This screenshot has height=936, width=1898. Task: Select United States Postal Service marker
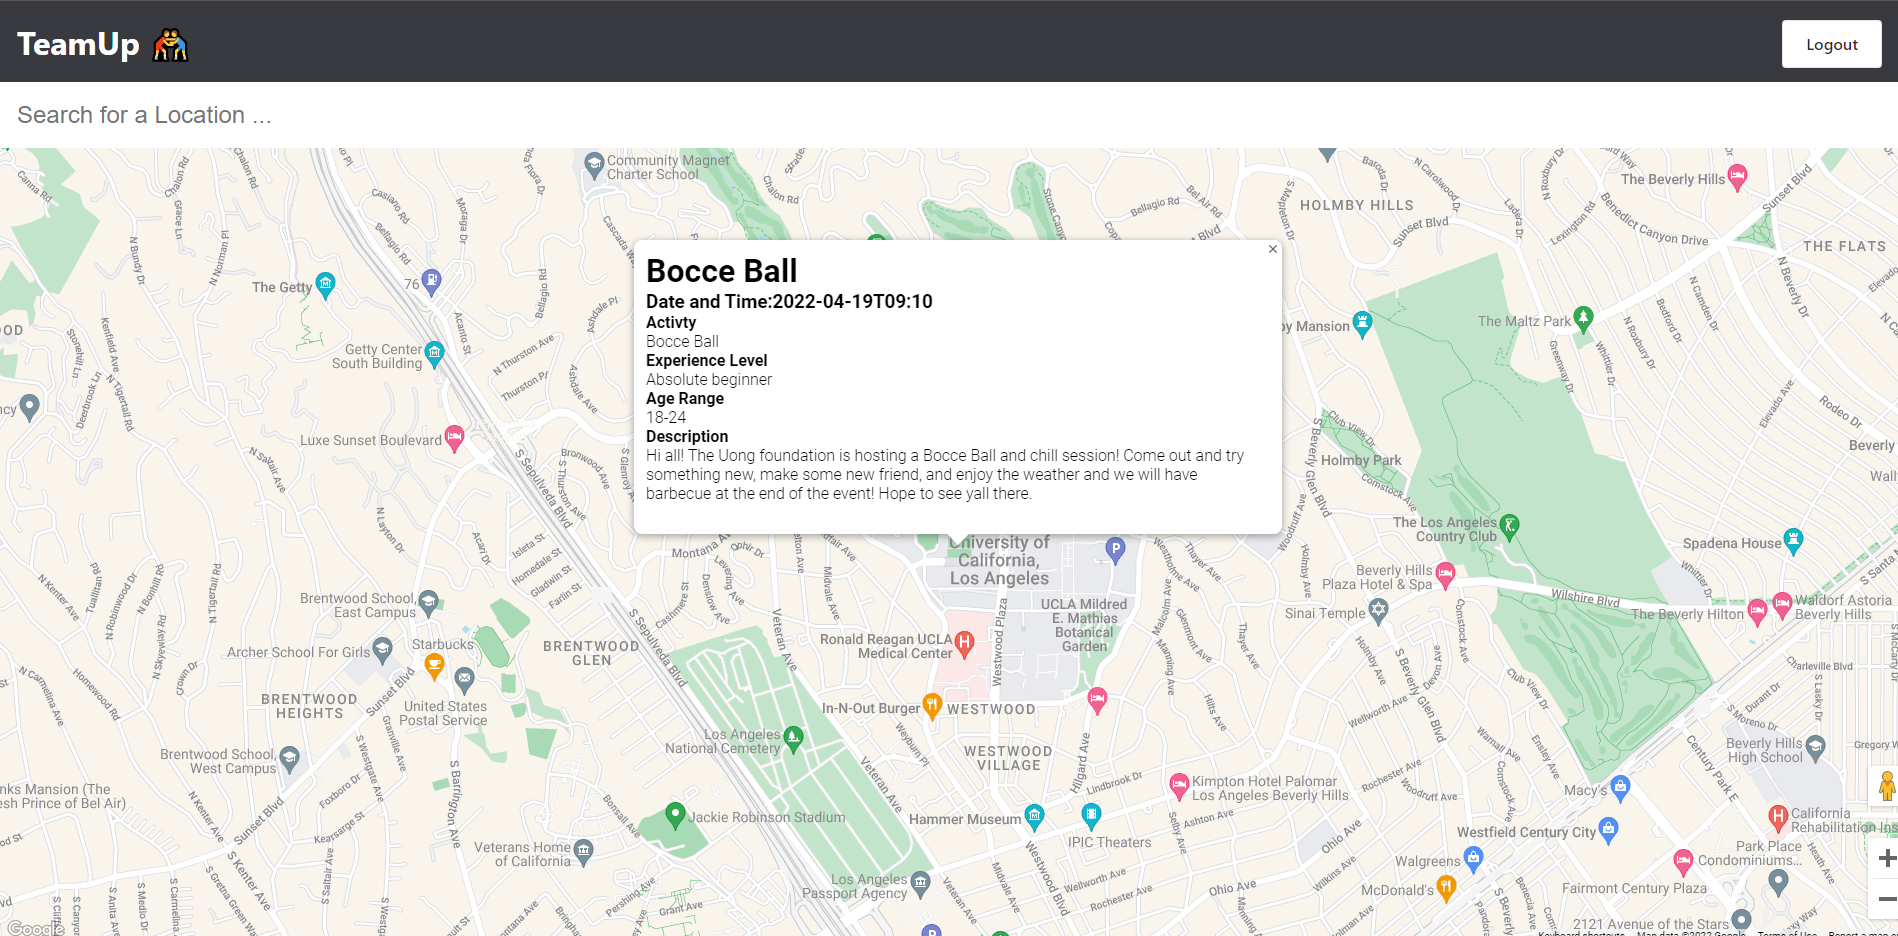pos(465,681)
